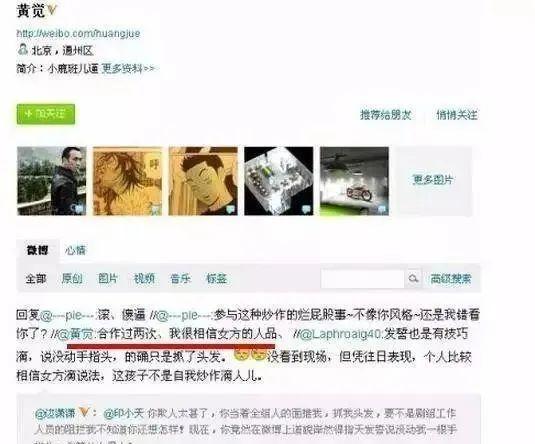Click the post search input field
Viewport: 535px width, 444px height.
click(363, 278)
